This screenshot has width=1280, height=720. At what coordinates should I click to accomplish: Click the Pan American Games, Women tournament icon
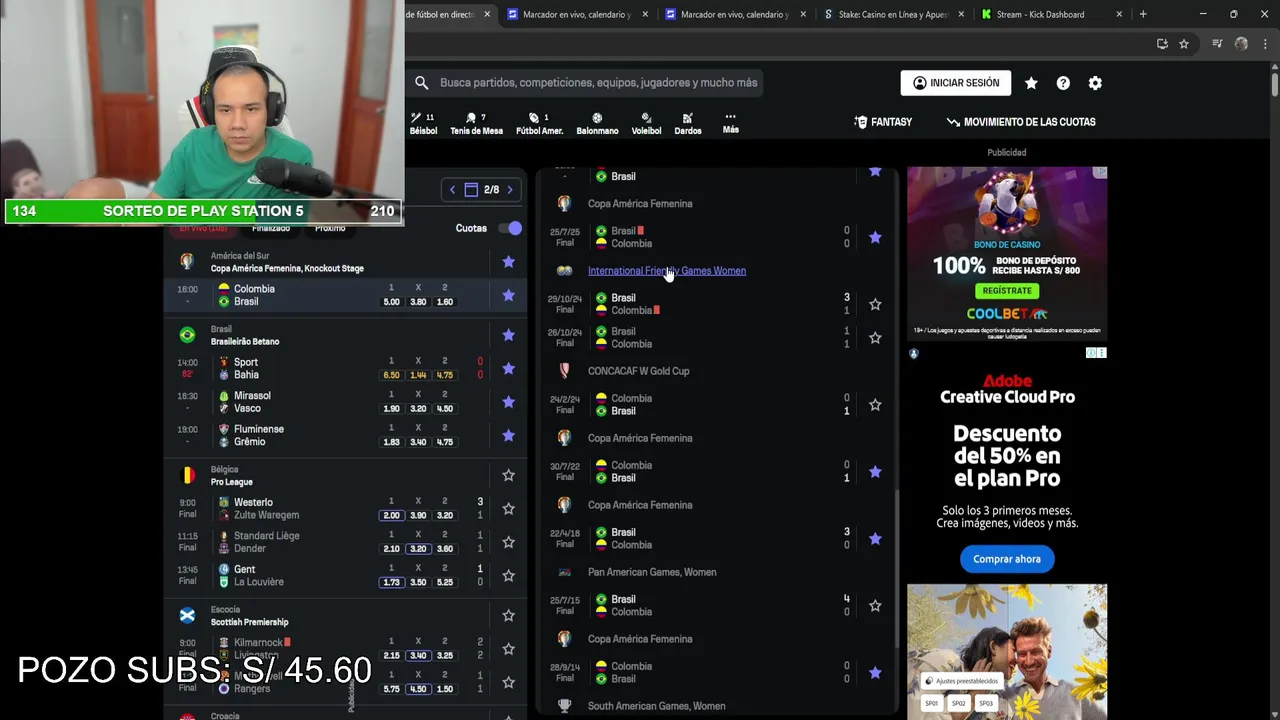[564, 572]
